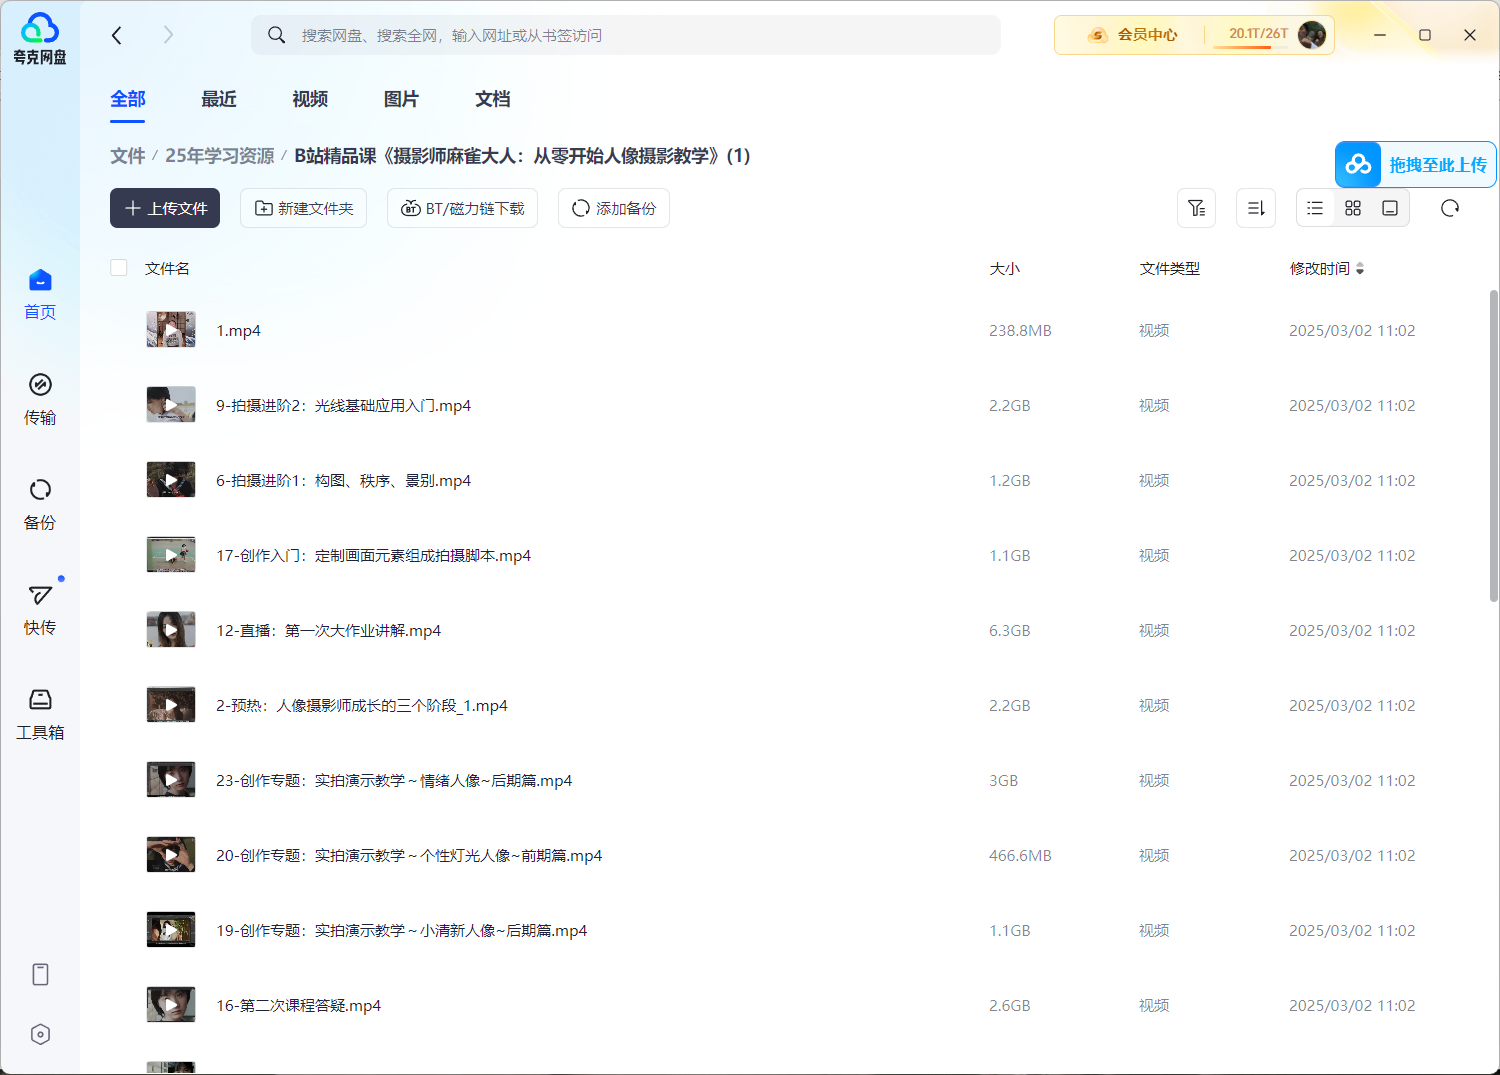This screenshot has height=1075, width=1500.
Task: Select file 17-创作入门：定制画面元素组成拍摄脚本.mp4
Action: coord(373,555)
